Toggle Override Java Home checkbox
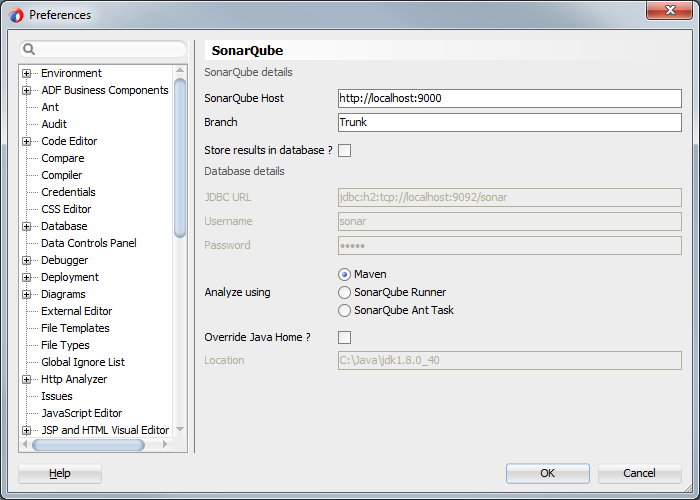700x500 pixels. click(x=345, y=338)
